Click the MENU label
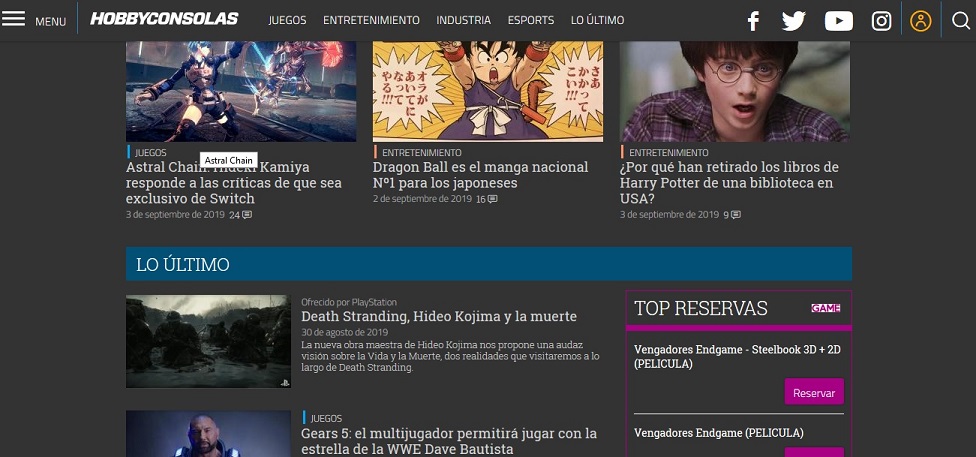 pyautogui.click(x=50, y=22)
